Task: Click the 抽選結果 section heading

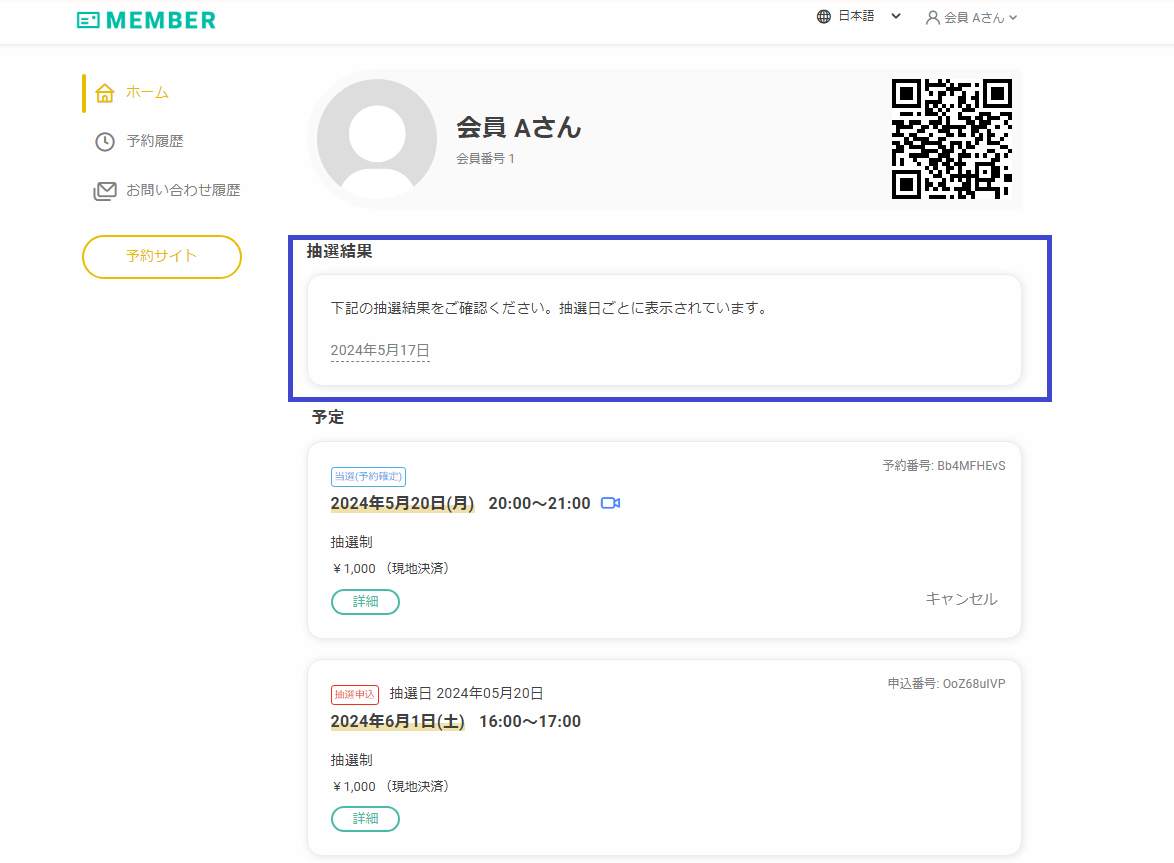Action: click(x=339, y=251)
